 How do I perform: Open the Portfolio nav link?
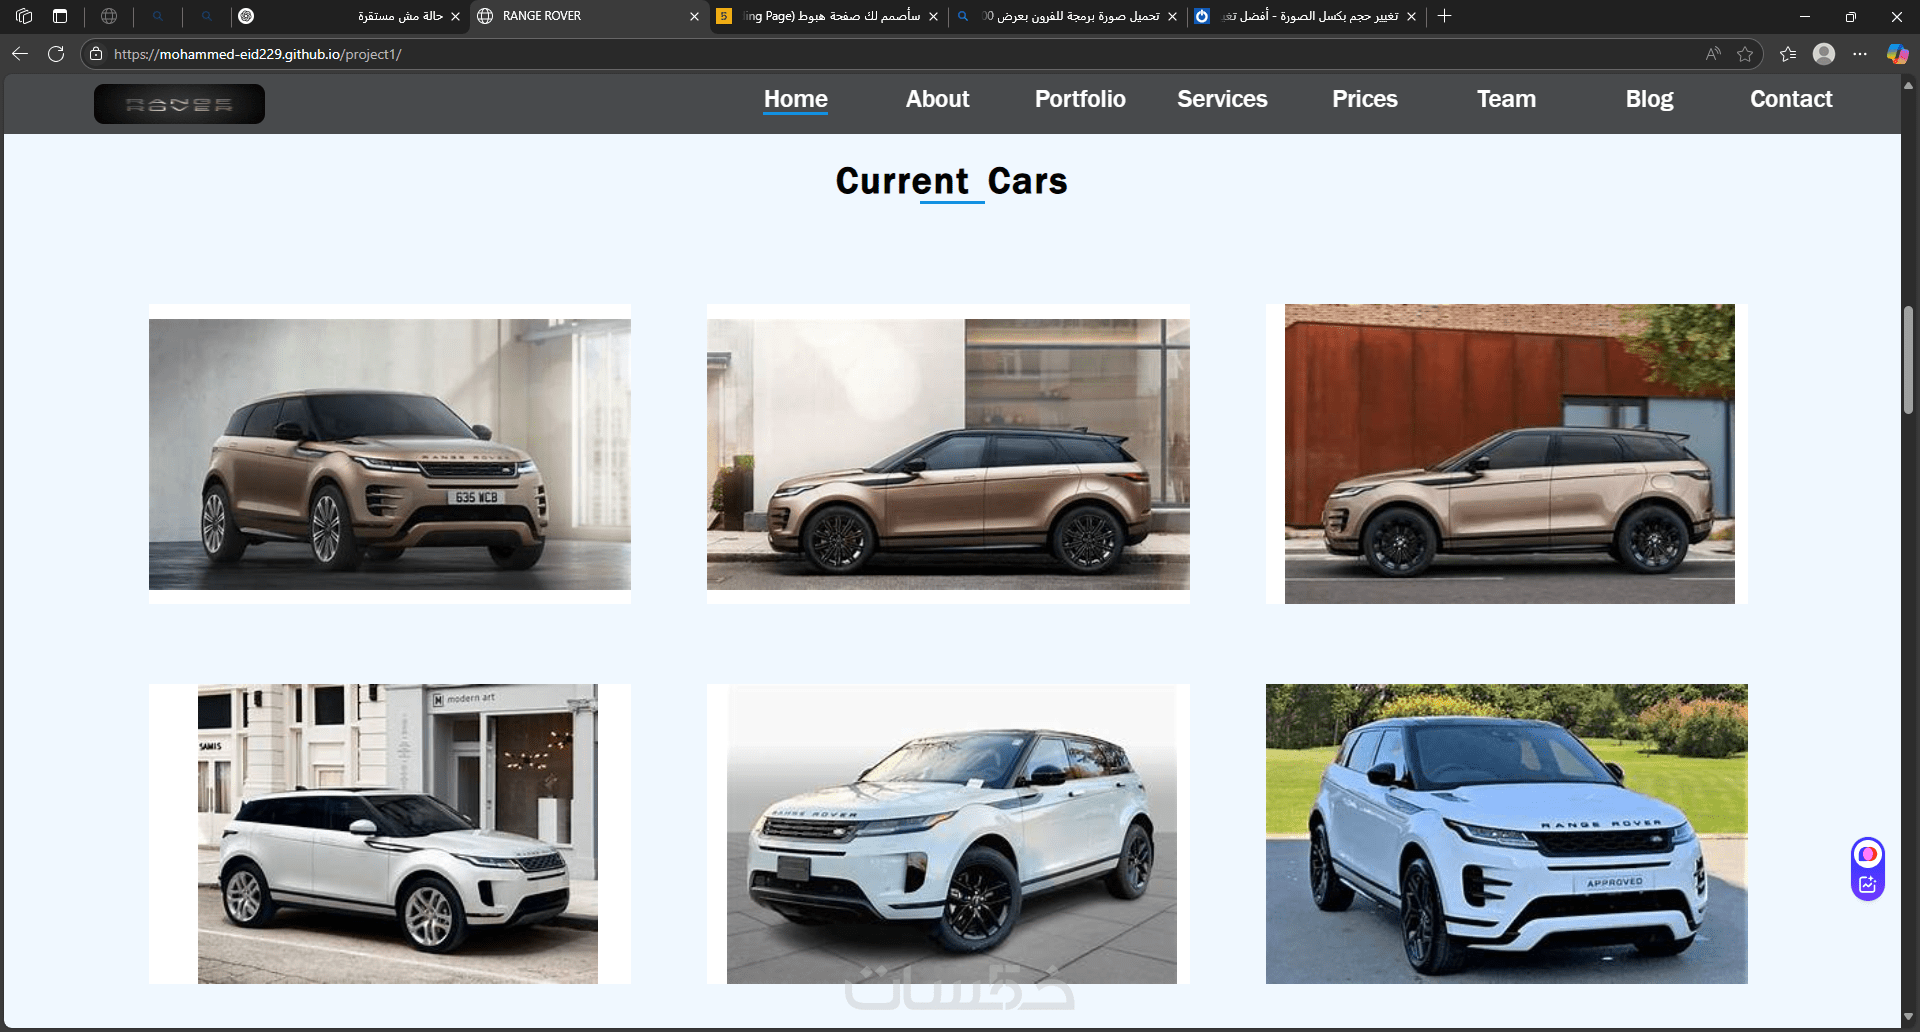tap(1080, 99)
